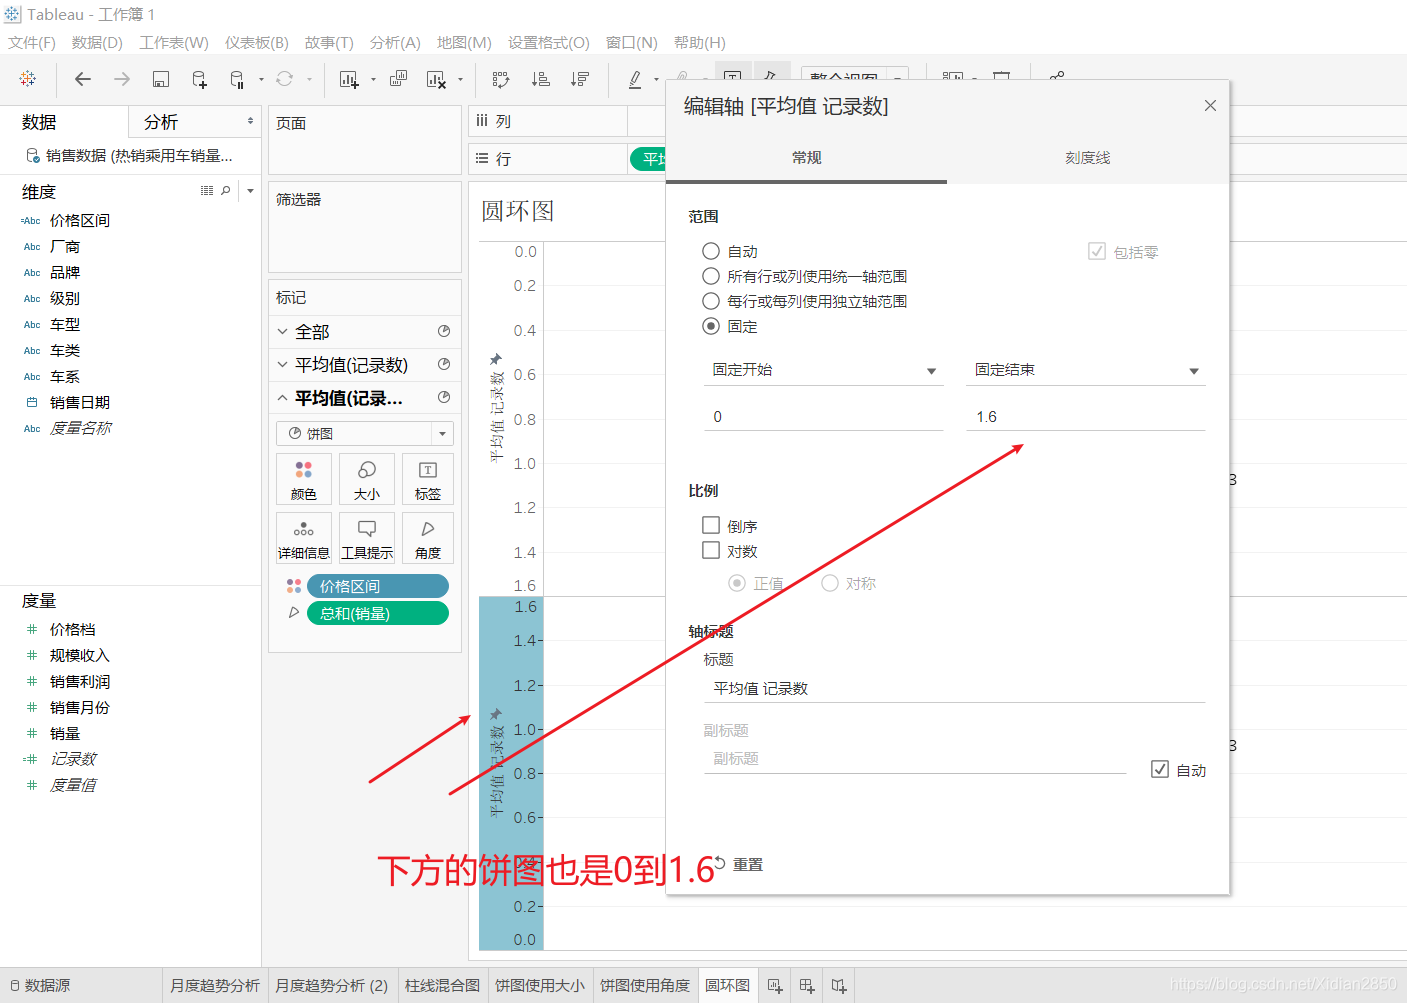Close the 编辑轴 dialog
The width and height of the screenshot is (1407, 1003).
click(x=1210, y=106)
